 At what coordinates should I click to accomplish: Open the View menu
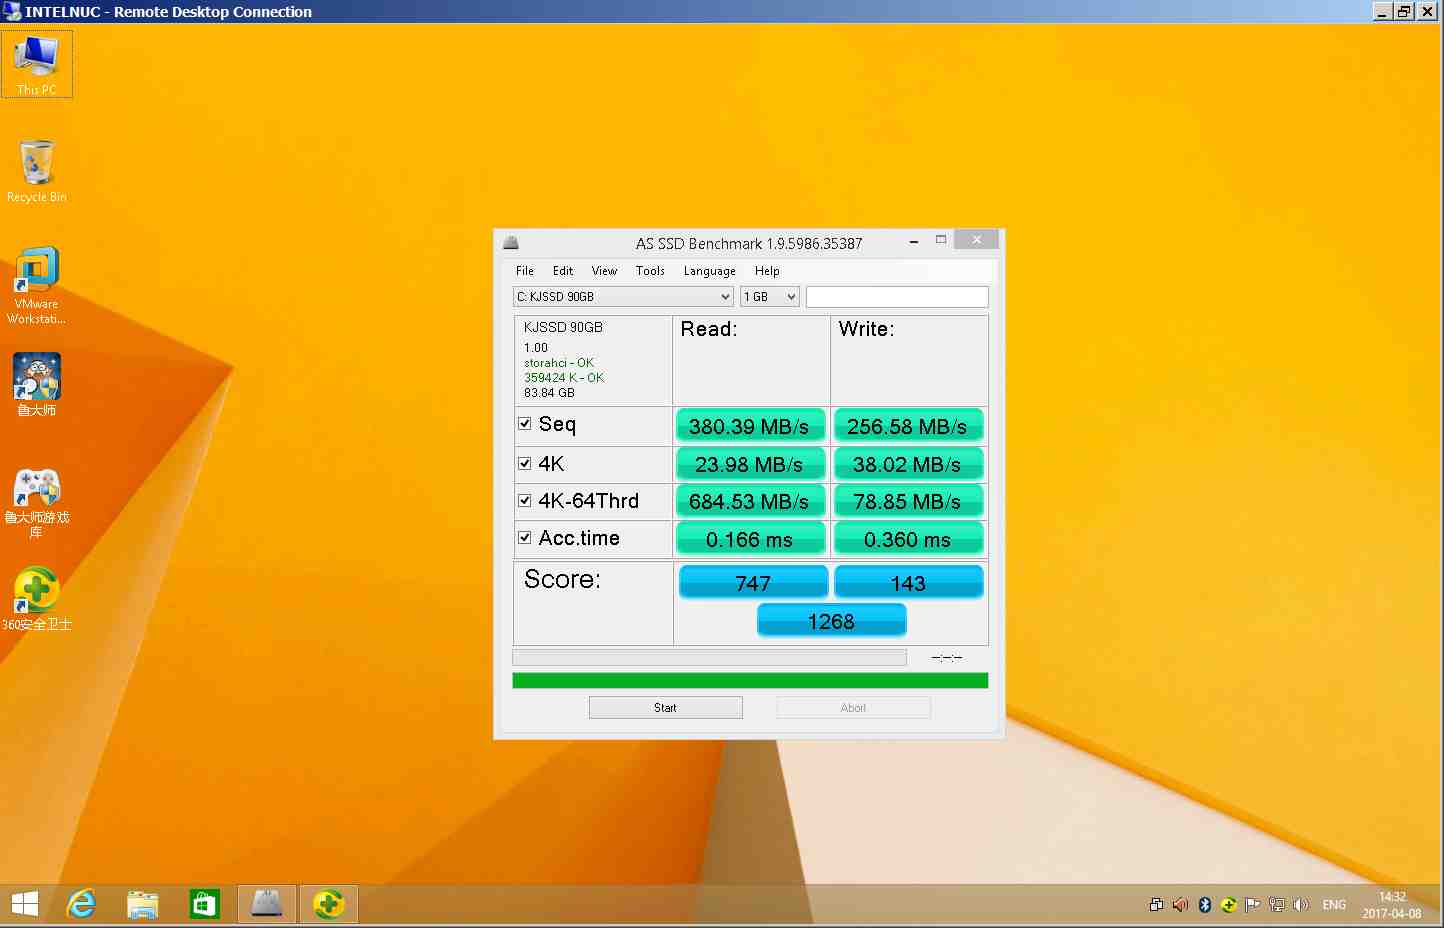(604, 271)
